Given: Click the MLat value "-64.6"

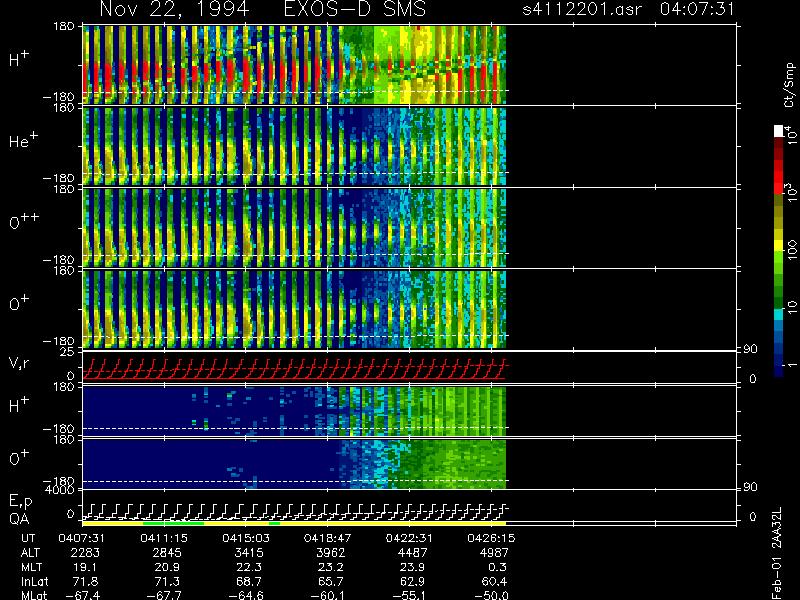Looking at the screenshot, I should coord(246,595).
